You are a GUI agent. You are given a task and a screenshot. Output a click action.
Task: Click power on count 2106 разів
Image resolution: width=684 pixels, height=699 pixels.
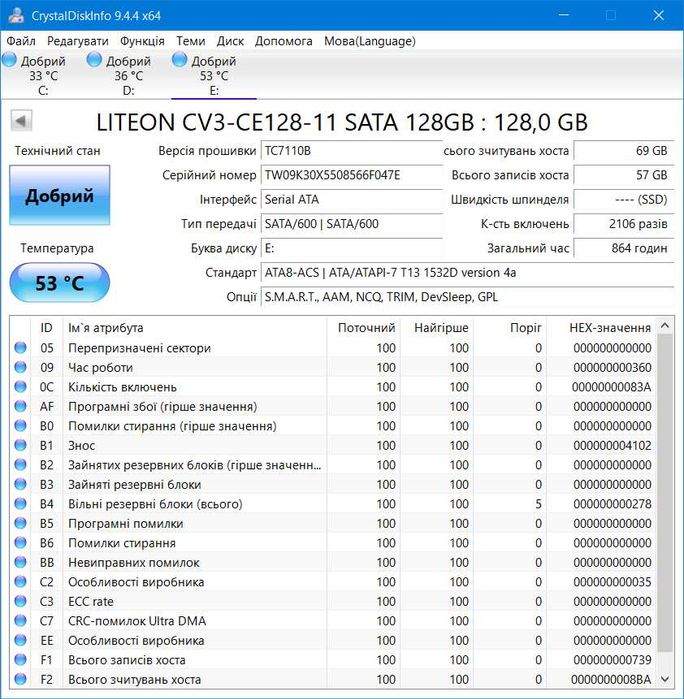point(624,224)
